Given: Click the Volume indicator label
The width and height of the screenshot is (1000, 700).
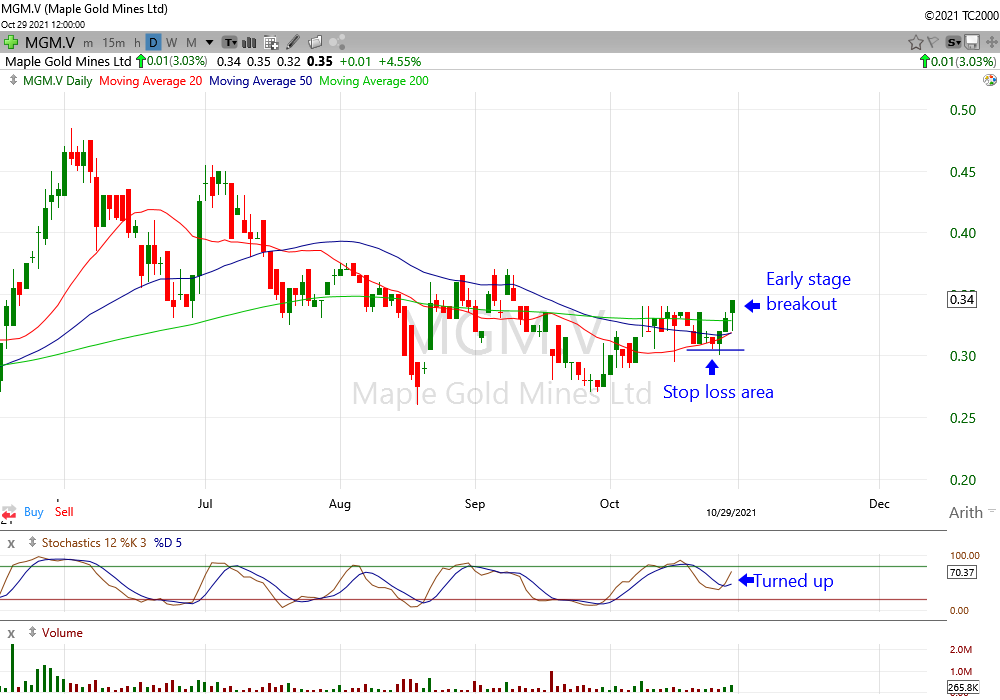Looking at the screenshot, I should [x=62, y=632].
